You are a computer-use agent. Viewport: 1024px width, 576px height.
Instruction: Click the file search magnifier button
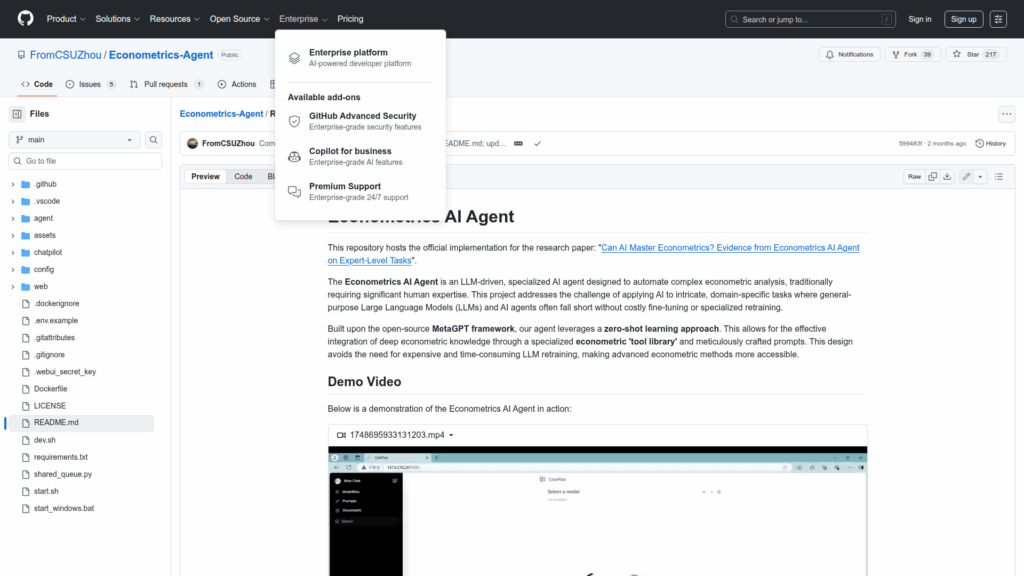(x=154, y=140)
